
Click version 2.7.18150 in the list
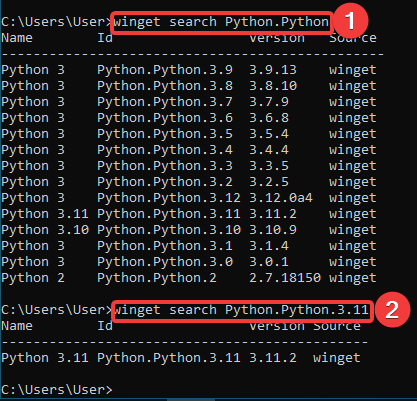pos(285,278)
